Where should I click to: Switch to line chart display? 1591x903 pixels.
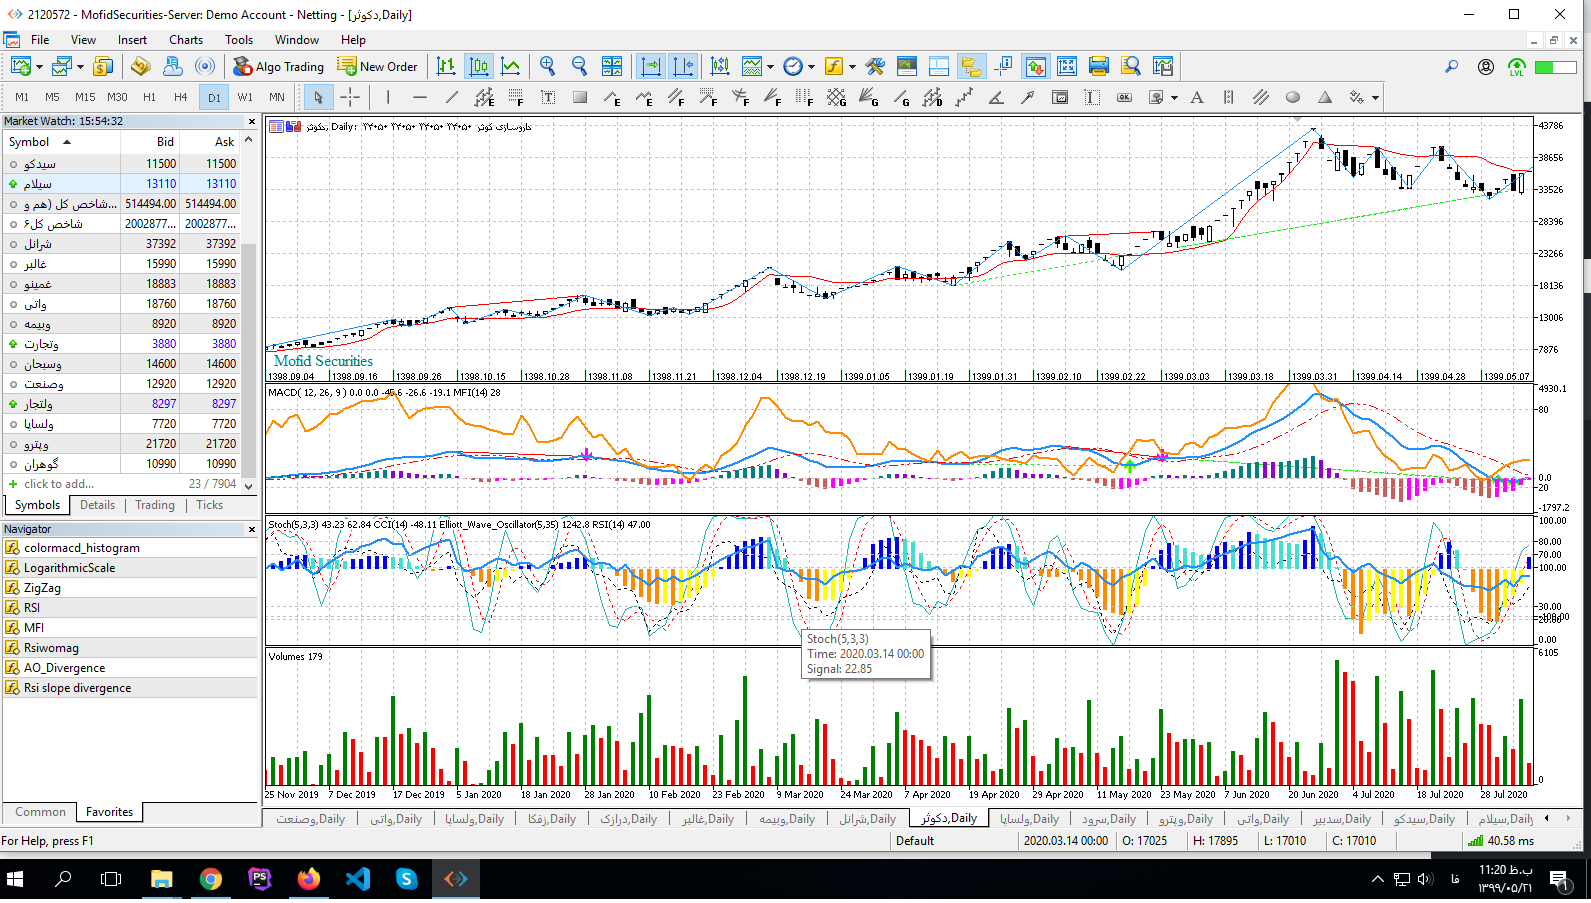coord(510,66)
